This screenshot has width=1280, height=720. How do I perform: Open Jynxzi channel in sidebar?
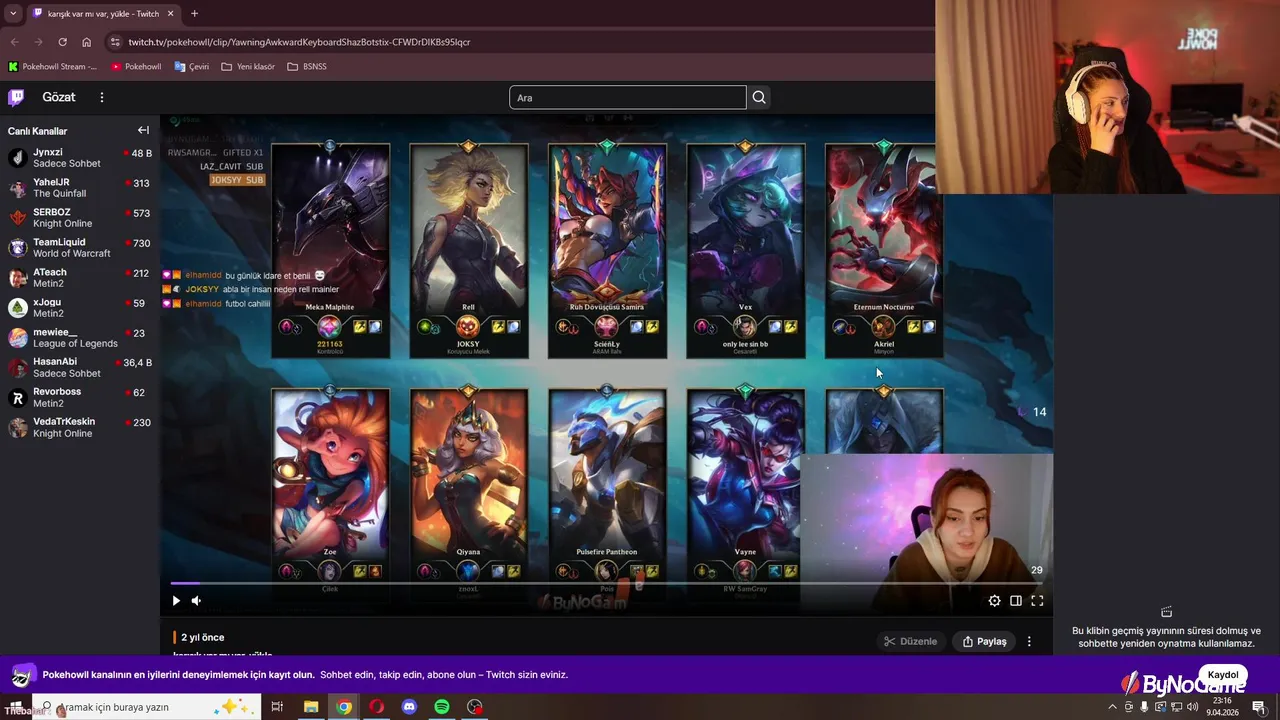80,158
